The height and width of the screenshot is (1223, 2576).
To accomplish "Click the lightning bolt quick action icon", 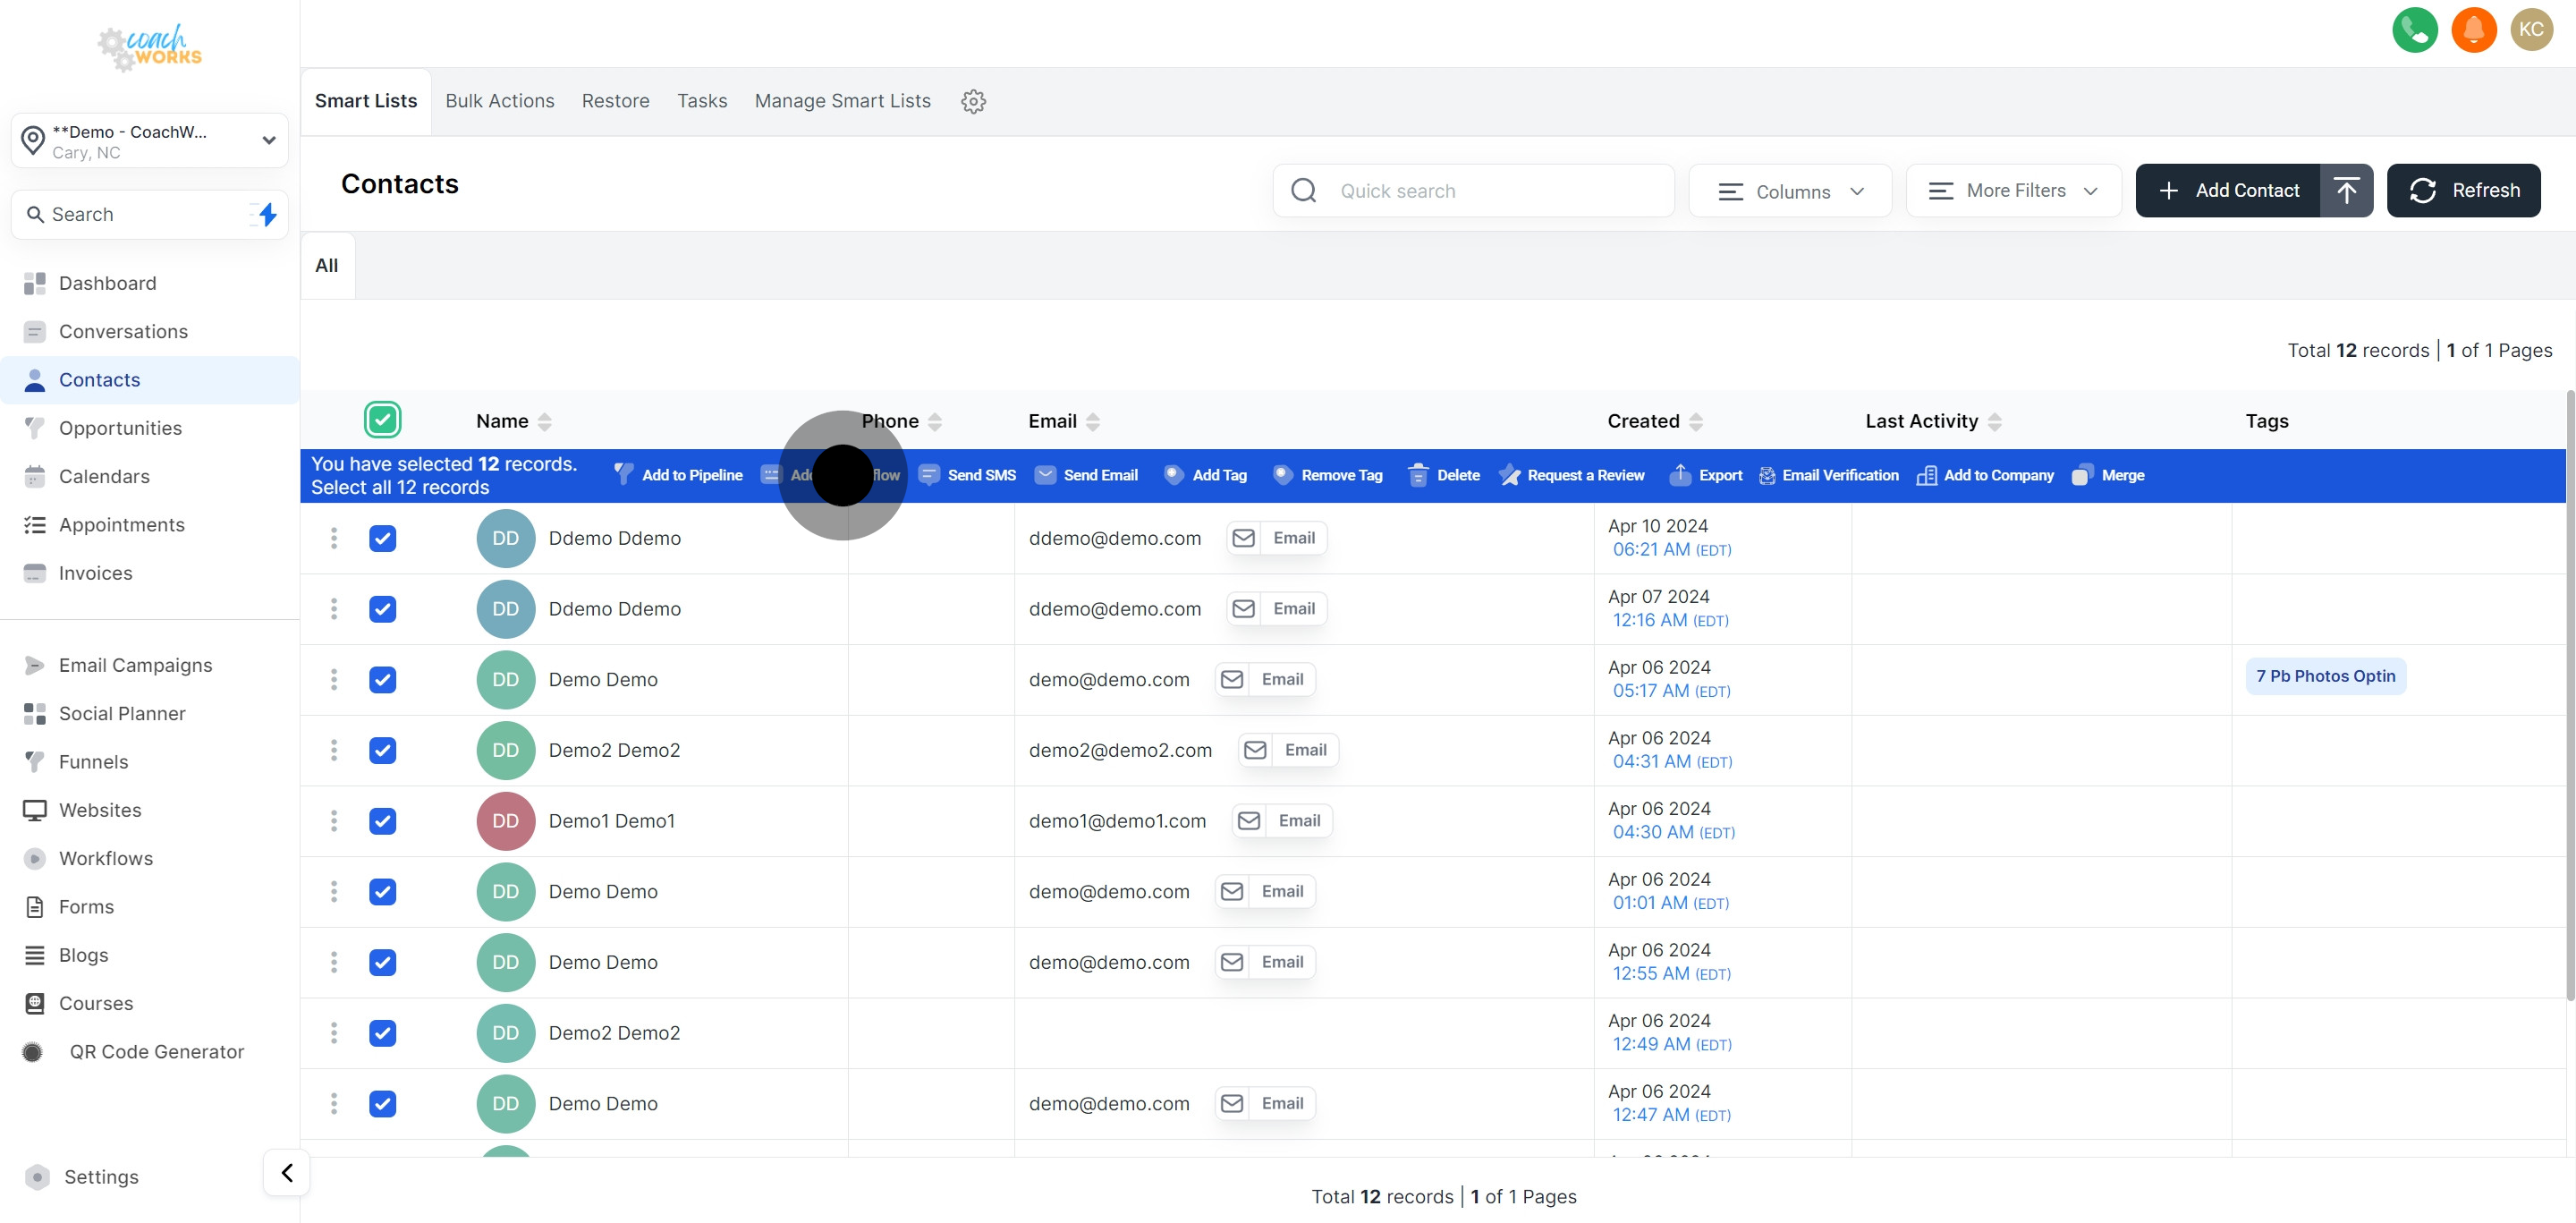I will point(267,214).
